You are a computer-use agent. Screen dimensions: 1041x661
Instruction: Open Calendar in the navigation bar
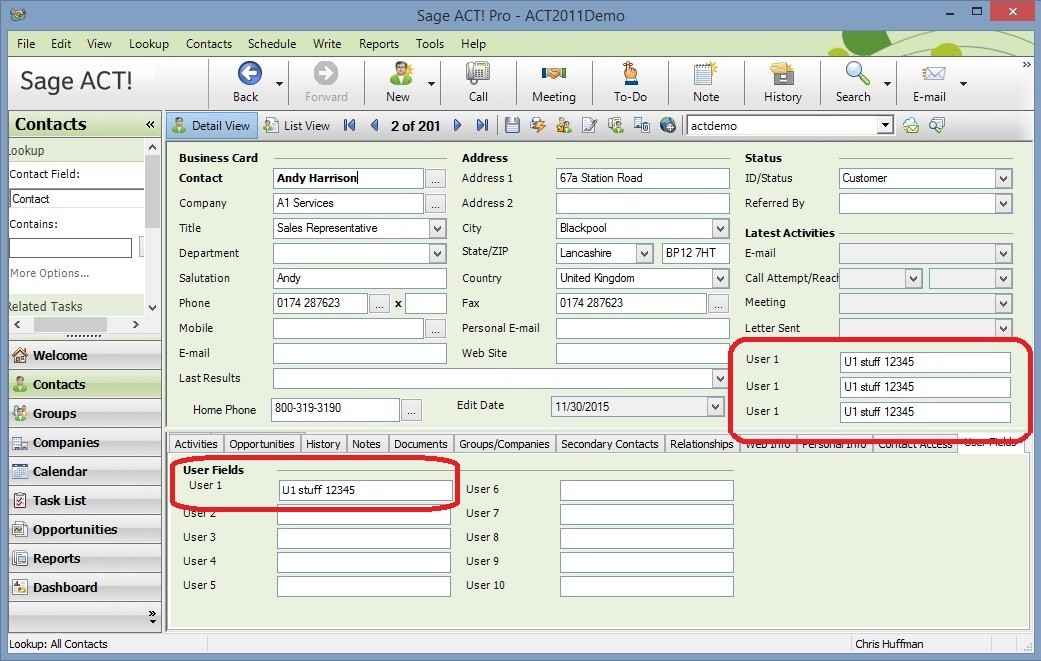85,471
